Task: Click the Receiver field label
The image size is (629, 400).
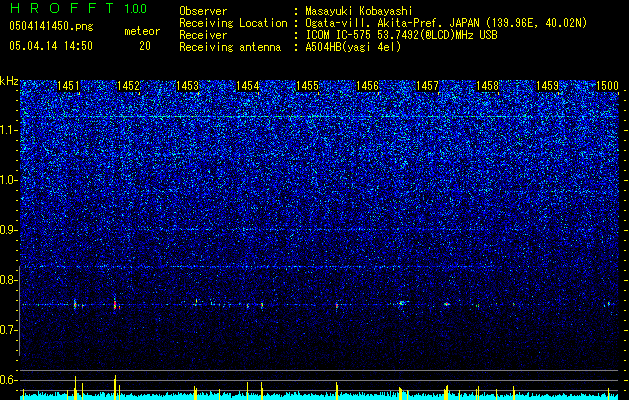Action: tap(203, 35)
